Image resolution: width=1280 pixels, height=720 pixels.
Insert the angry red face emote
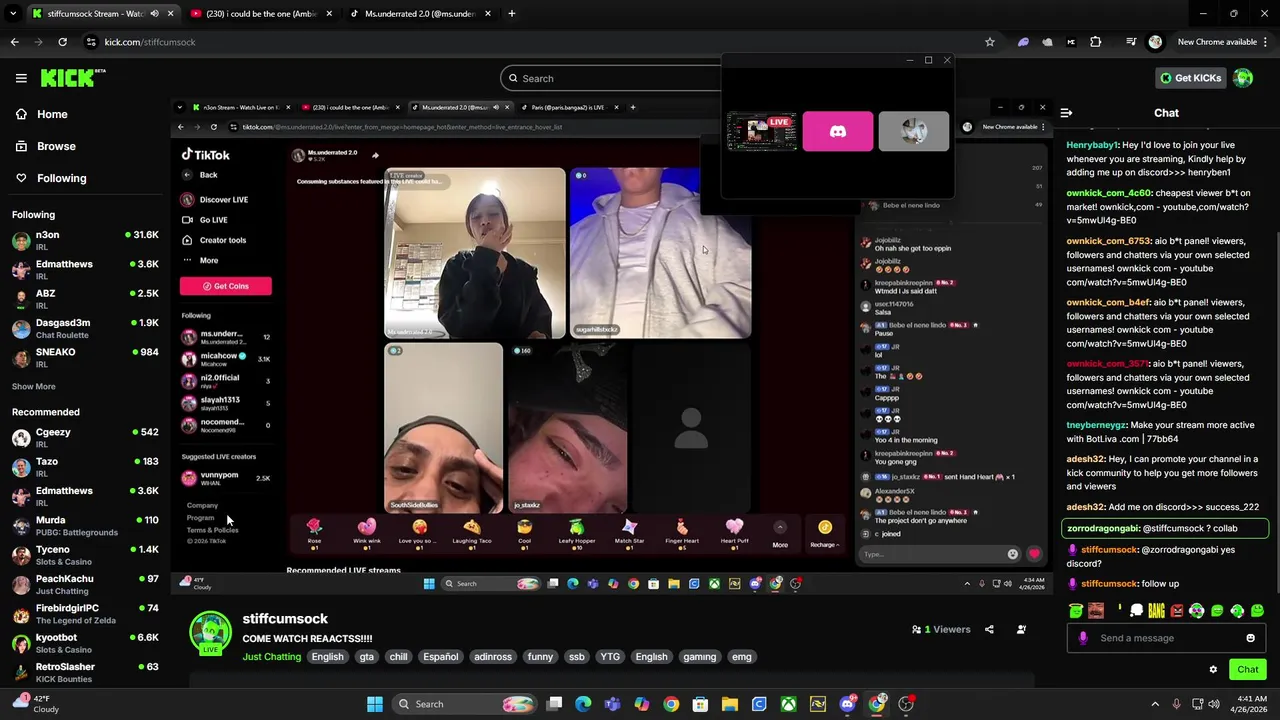(1176, 611)
